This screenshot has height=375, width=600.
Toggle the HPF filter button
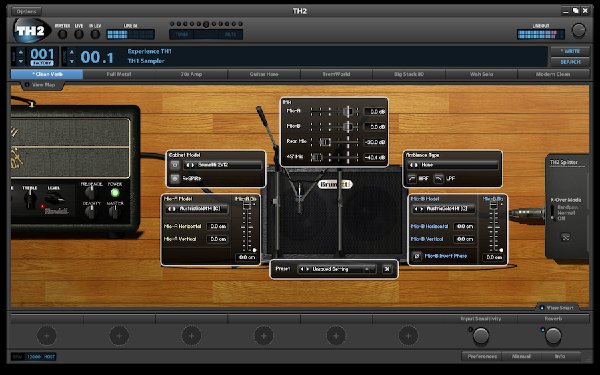coord(412,178)
